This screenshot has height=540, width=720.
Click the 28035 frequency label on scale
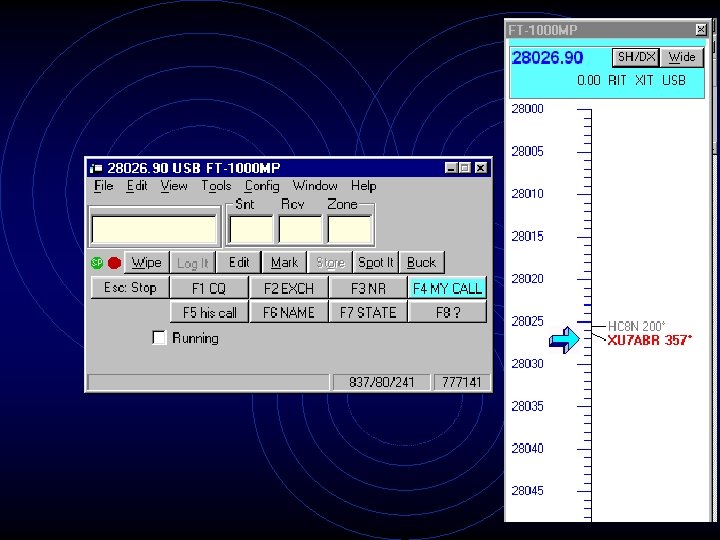[x=528, y=406]
